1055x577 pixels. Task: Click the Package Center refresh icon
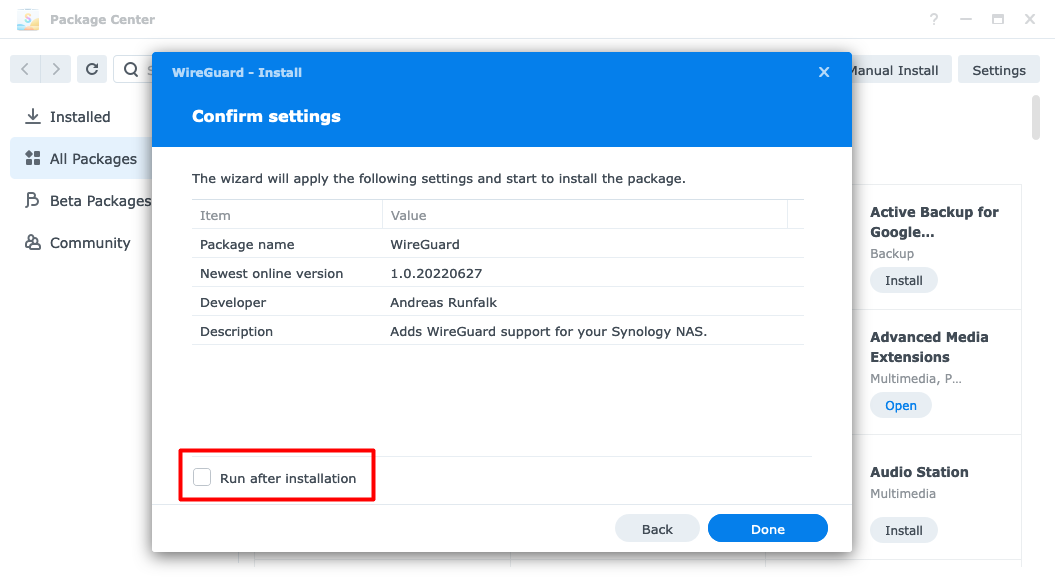point(92,69)
